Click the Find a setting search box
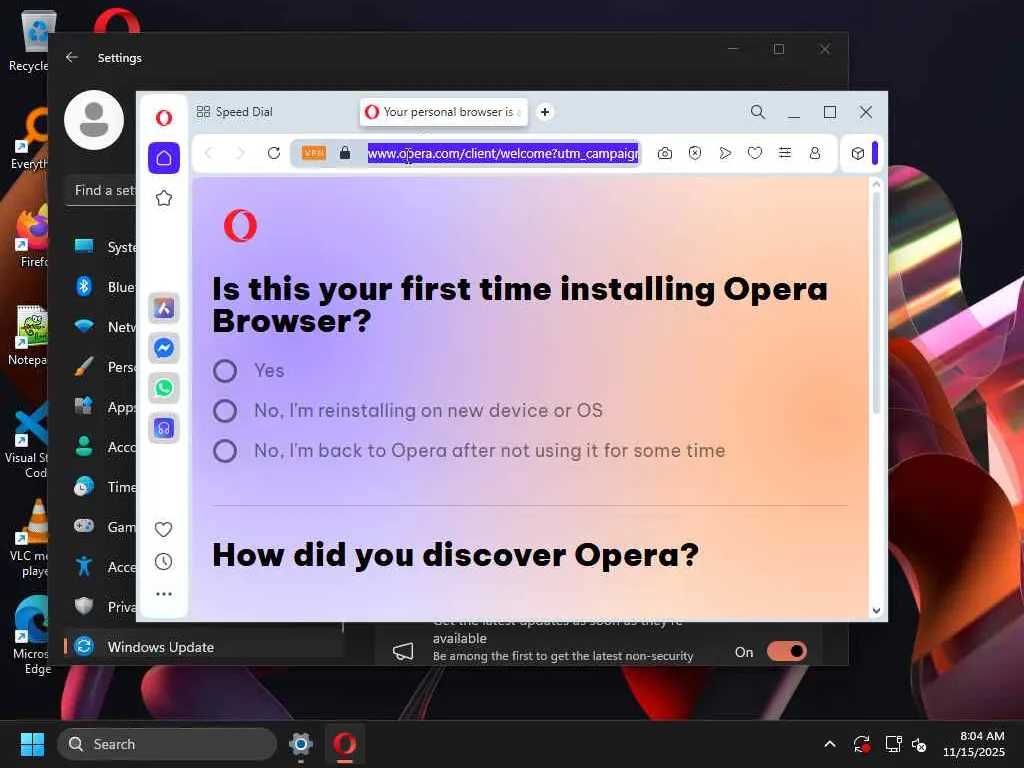This screenshot has width=1024, height=768. [101, 190]
